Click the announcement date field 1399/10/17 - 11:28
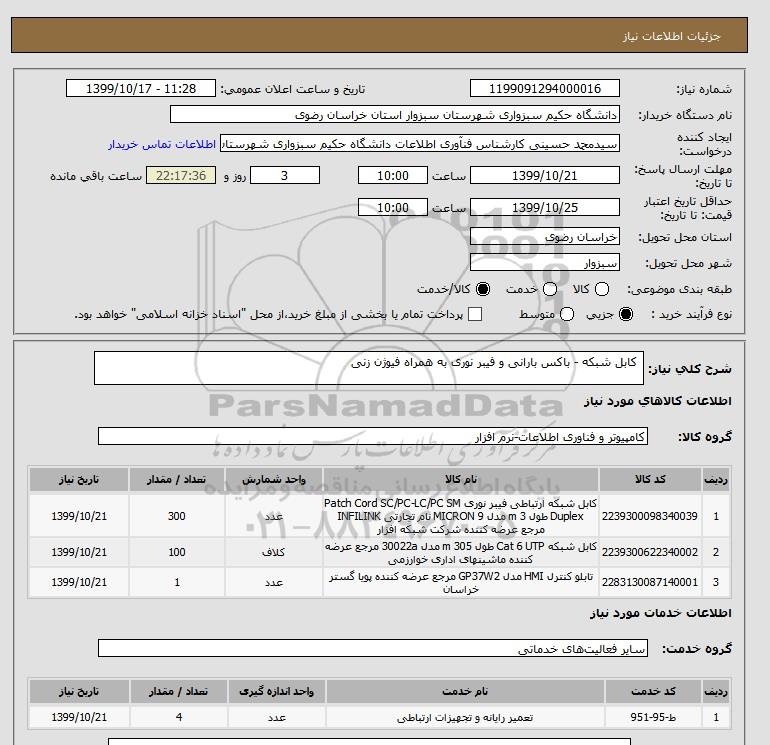770x745 pixels. coord(141,88)
